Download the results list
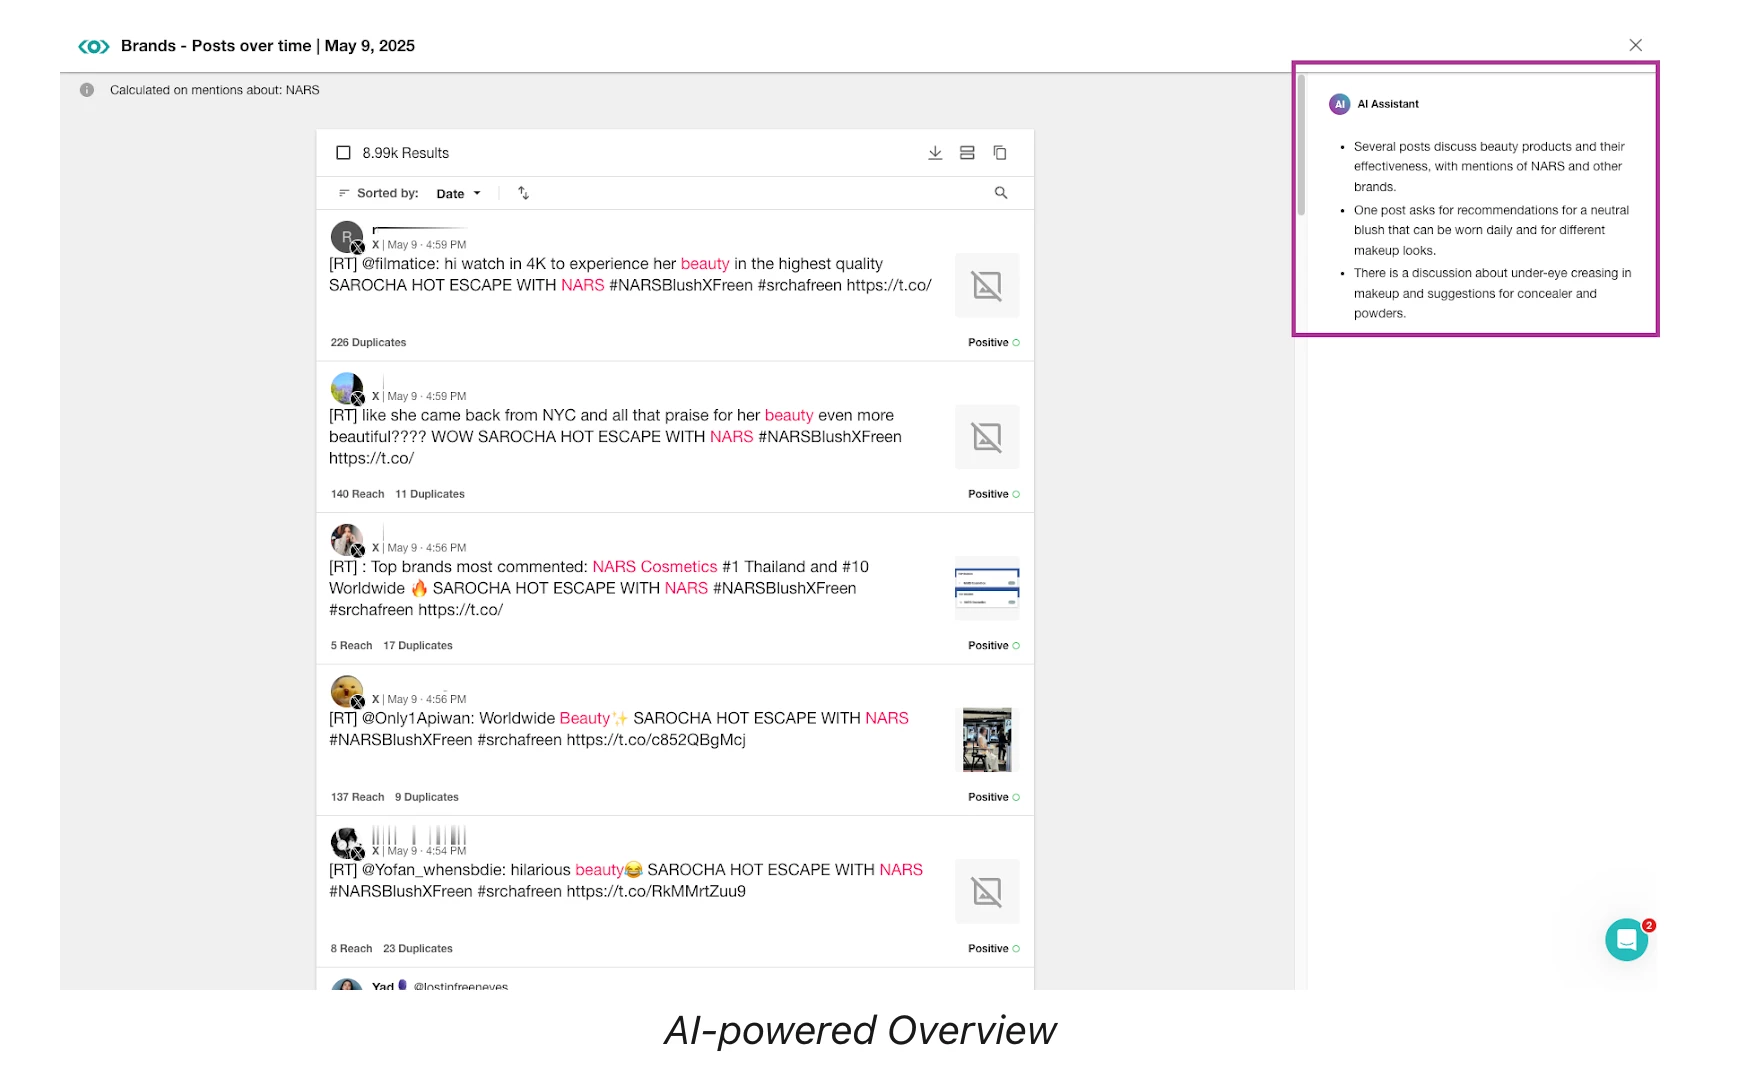Image resolution: width=1752 pixels, height=1076 pixels. click(x=935, y=153)
